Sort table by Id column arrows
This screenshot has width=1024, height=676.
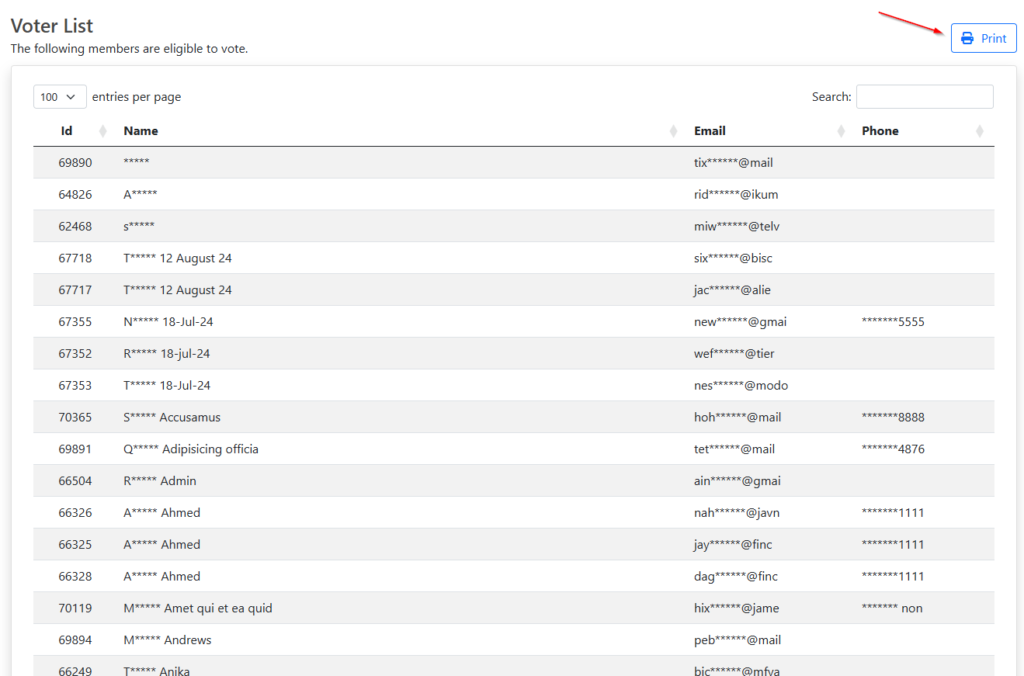tap(103, 131)
